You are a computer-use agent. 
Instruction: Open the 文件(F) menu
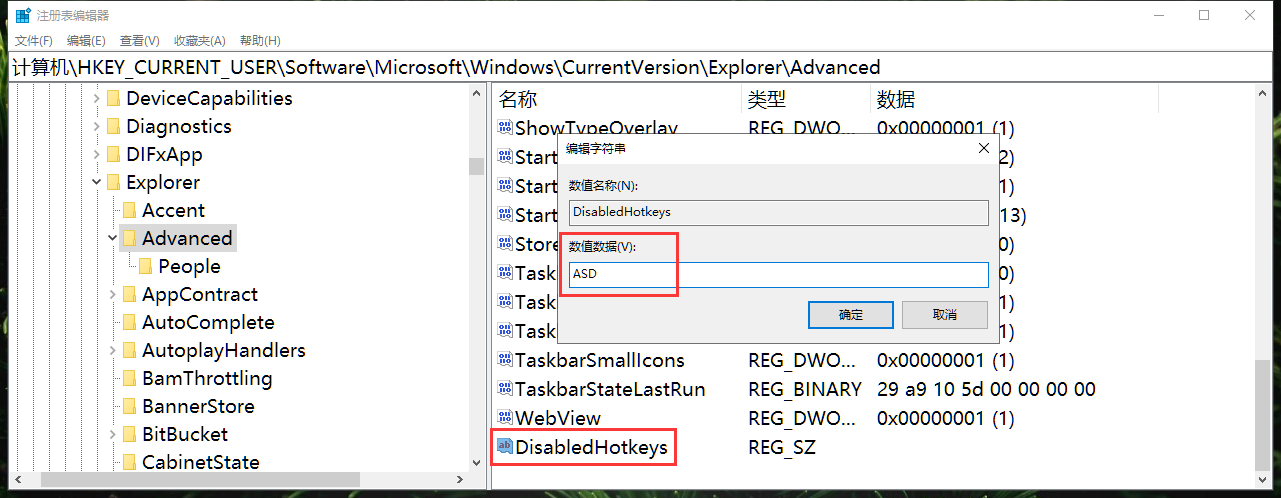point(33,41)
